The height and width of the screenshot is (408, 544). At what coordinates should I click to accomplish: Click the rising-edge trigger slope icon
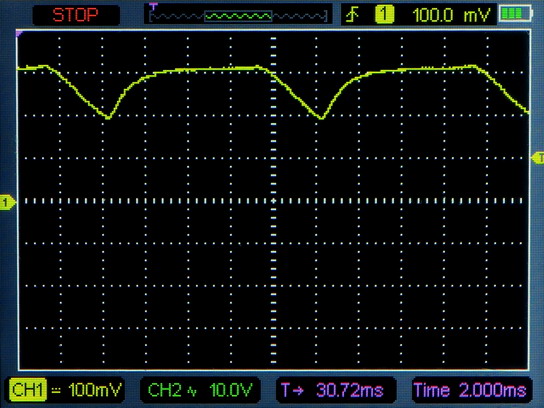tap(352, 15)
